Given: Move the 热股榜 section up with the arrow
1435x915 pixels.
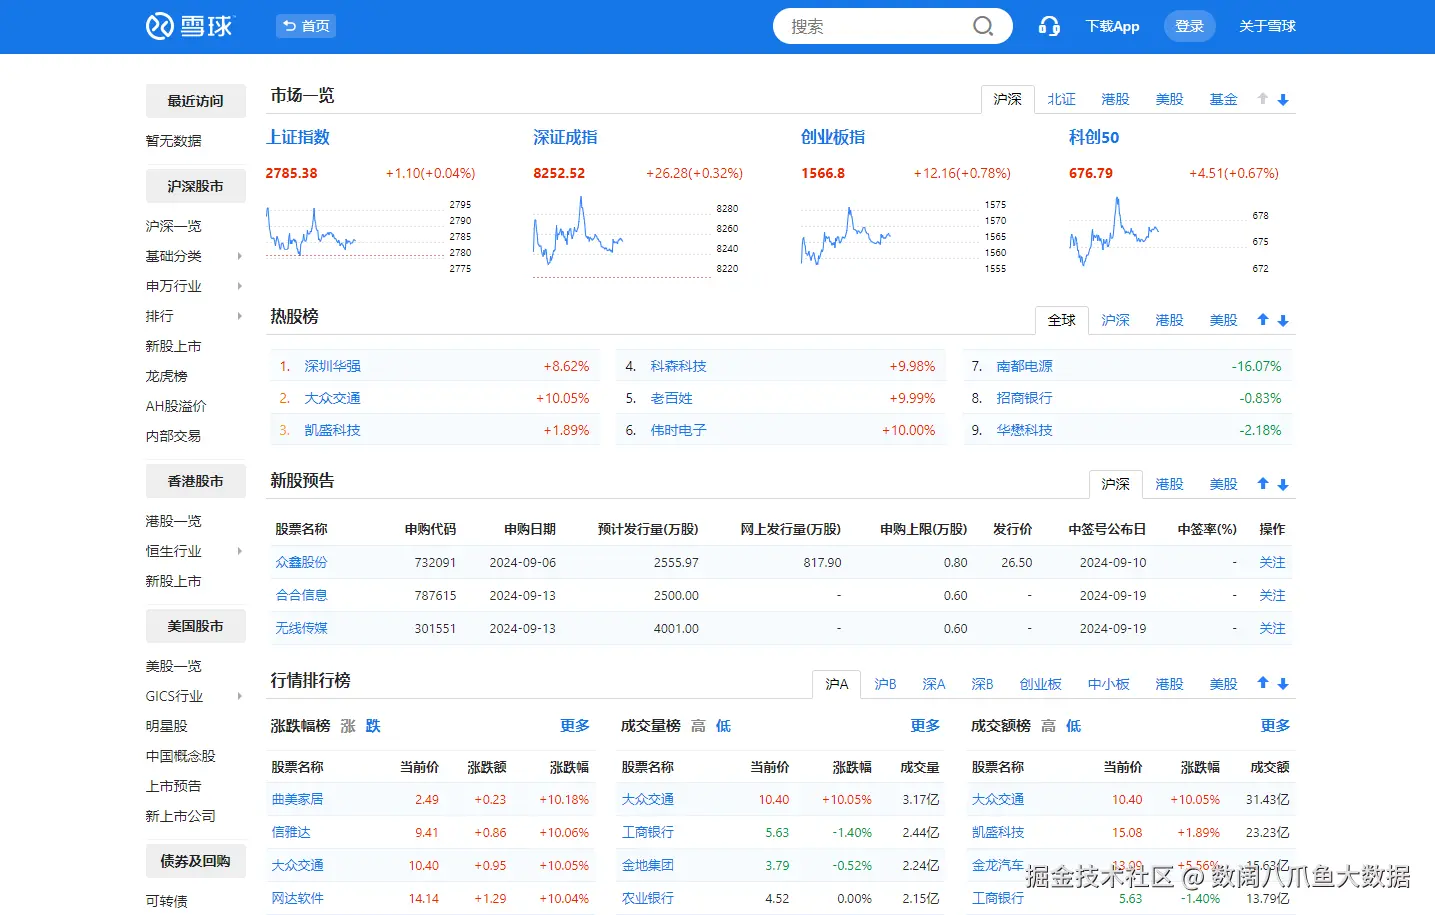Looking at the screenshot, I should tap(1263, 320).
